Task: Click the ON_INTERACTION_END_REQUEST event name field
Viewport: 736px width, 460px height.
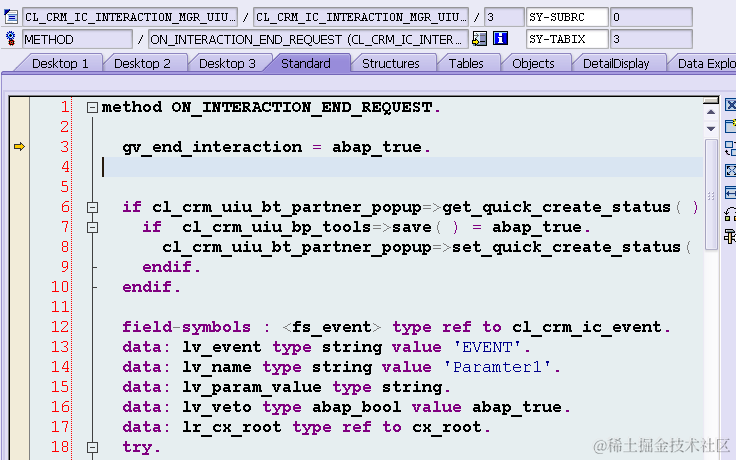Action: click(308, 39)
